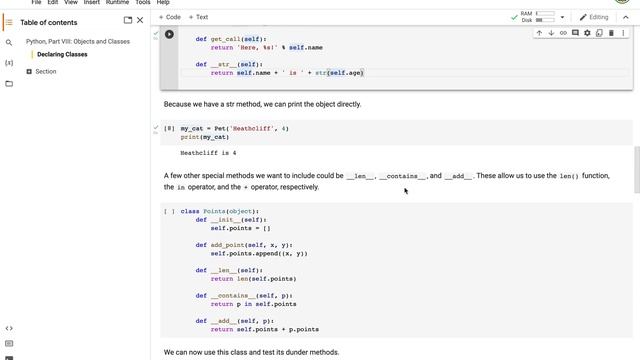Mirror cell in tab icon
640x360 pixels.
tap(599, 33)
